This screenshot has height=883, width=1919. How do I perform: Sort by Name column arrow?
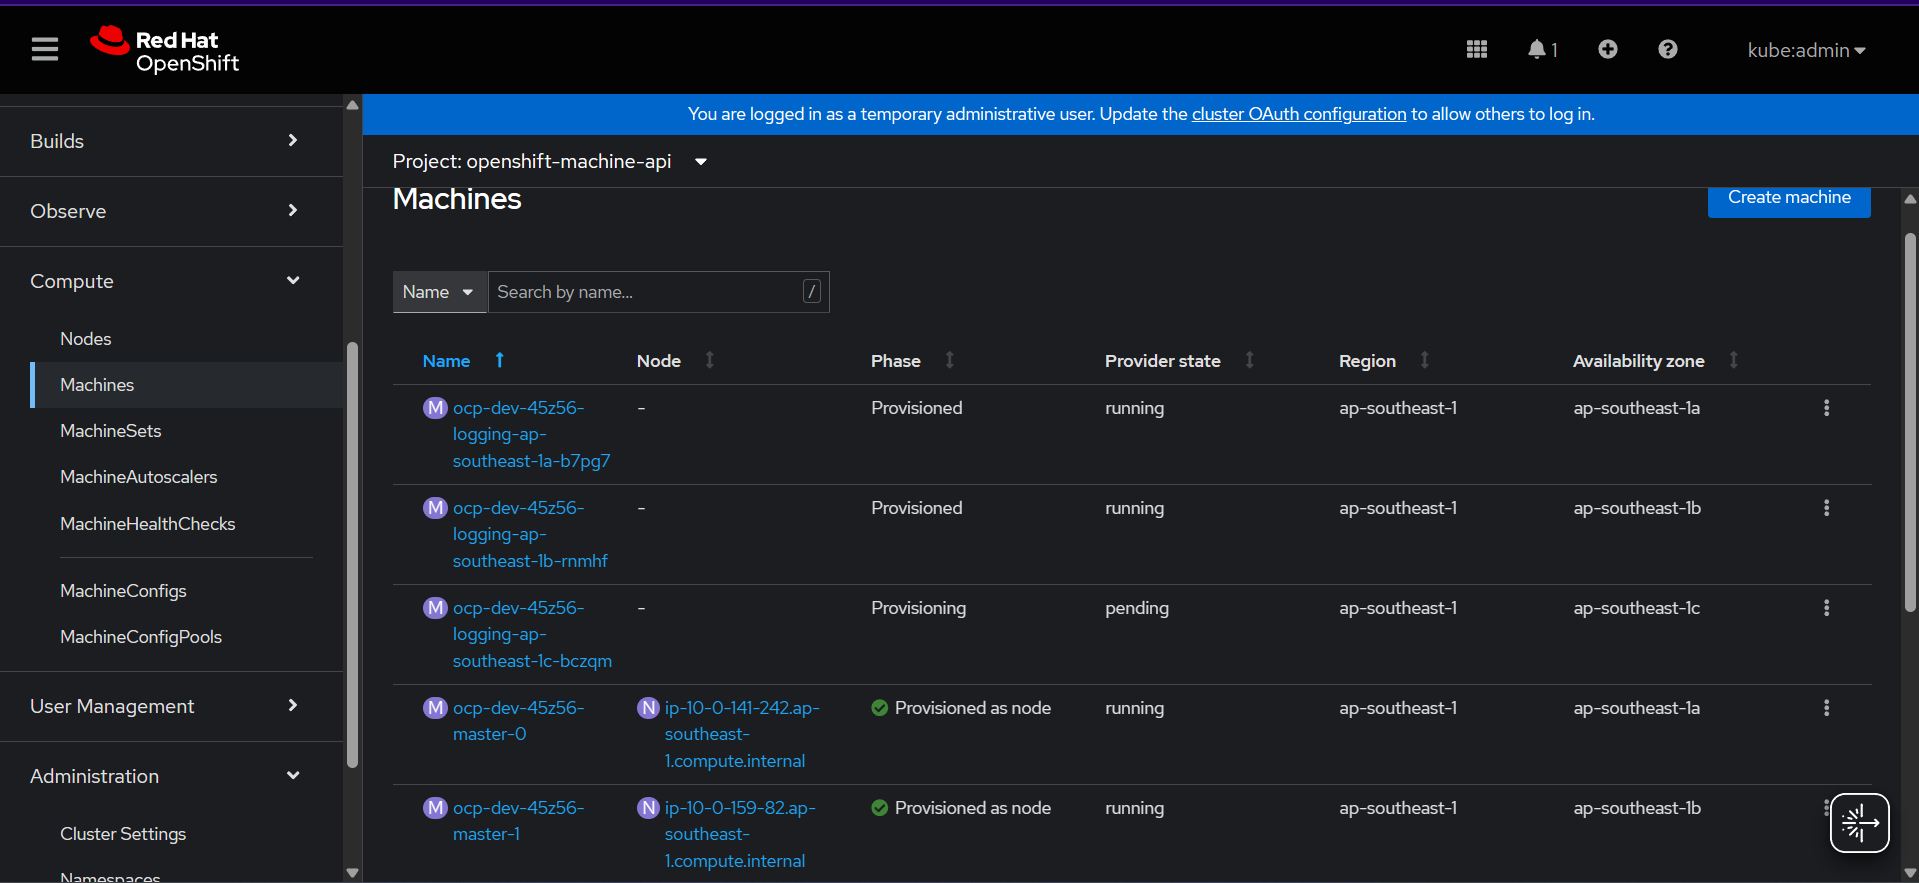500,360
